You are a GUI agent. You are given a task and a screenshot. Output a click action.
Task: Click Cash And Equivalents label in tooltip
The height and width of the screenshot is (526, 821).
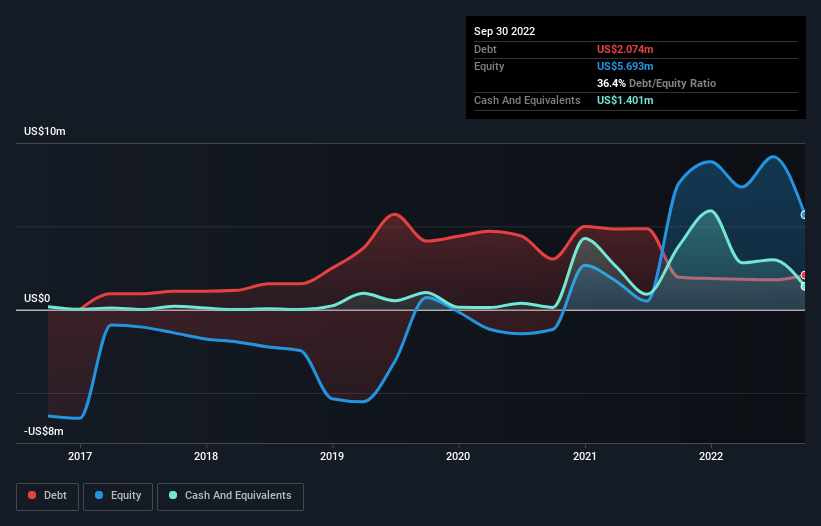click(x=527, y=100)
